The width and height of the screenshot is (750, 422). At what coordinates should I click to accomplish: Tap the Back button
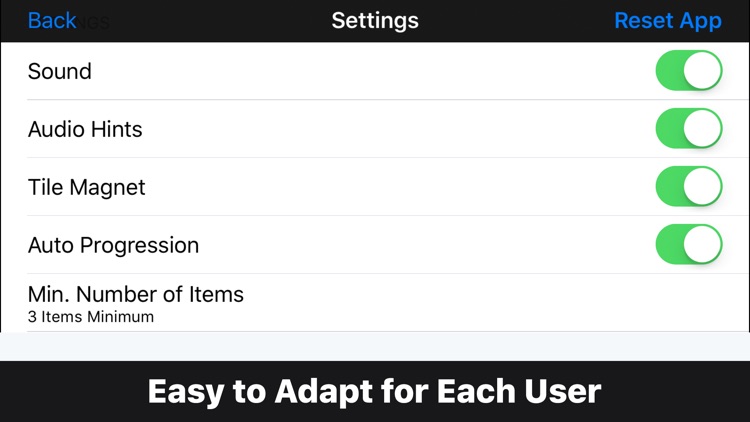[52, 21]
